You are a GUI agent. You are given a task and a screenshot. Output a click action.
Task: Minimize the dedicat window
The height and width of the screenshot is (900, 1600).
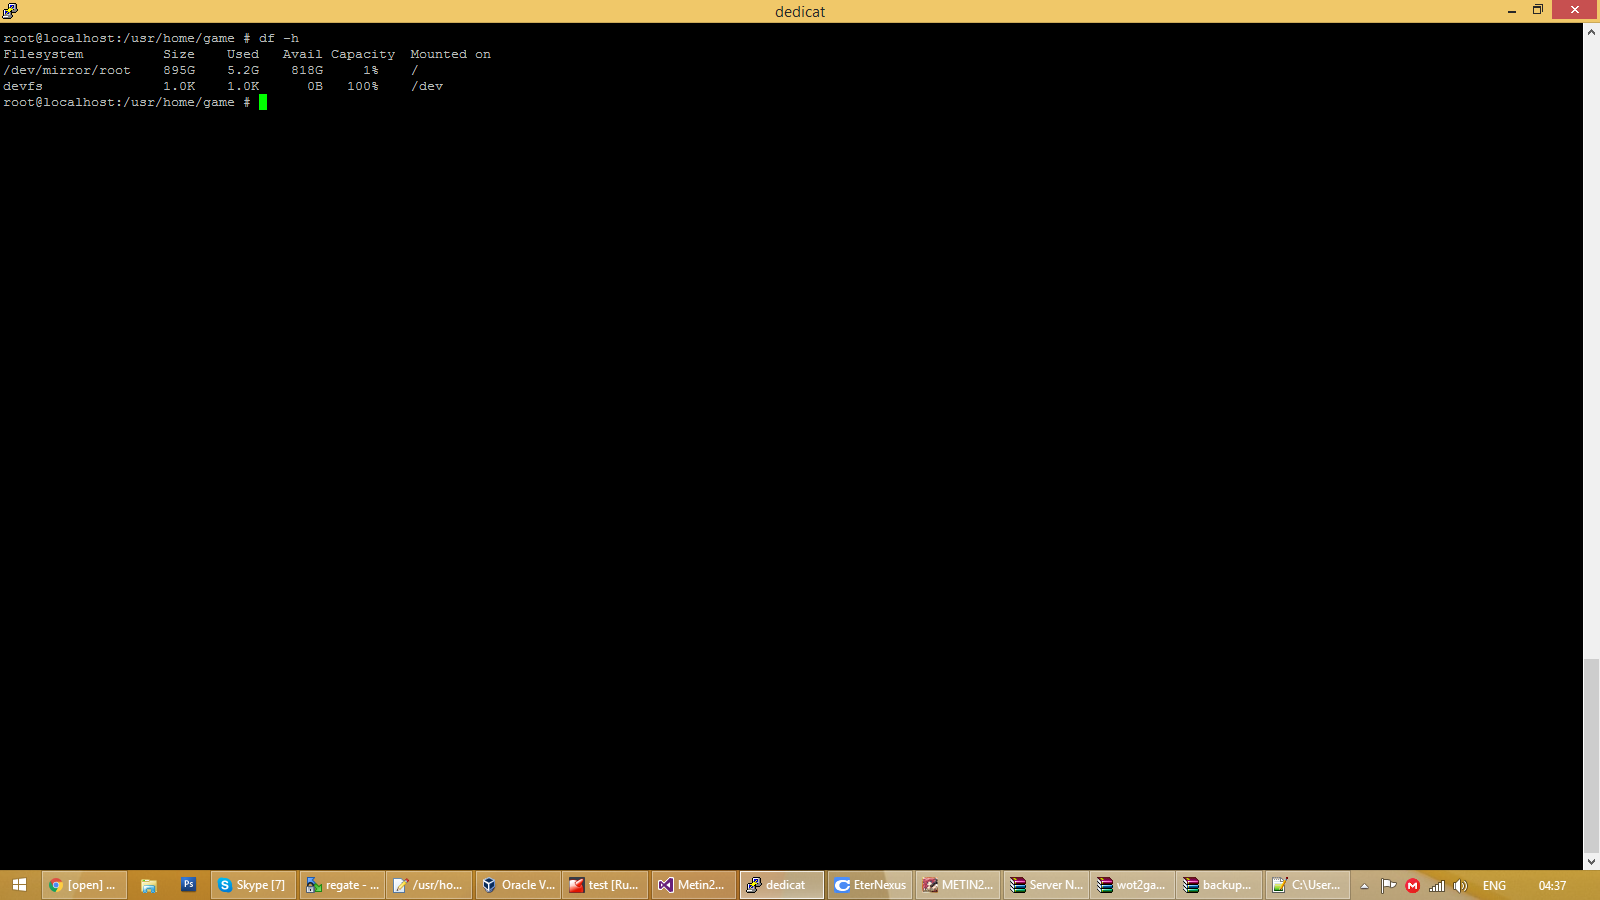pos(1512,10)
